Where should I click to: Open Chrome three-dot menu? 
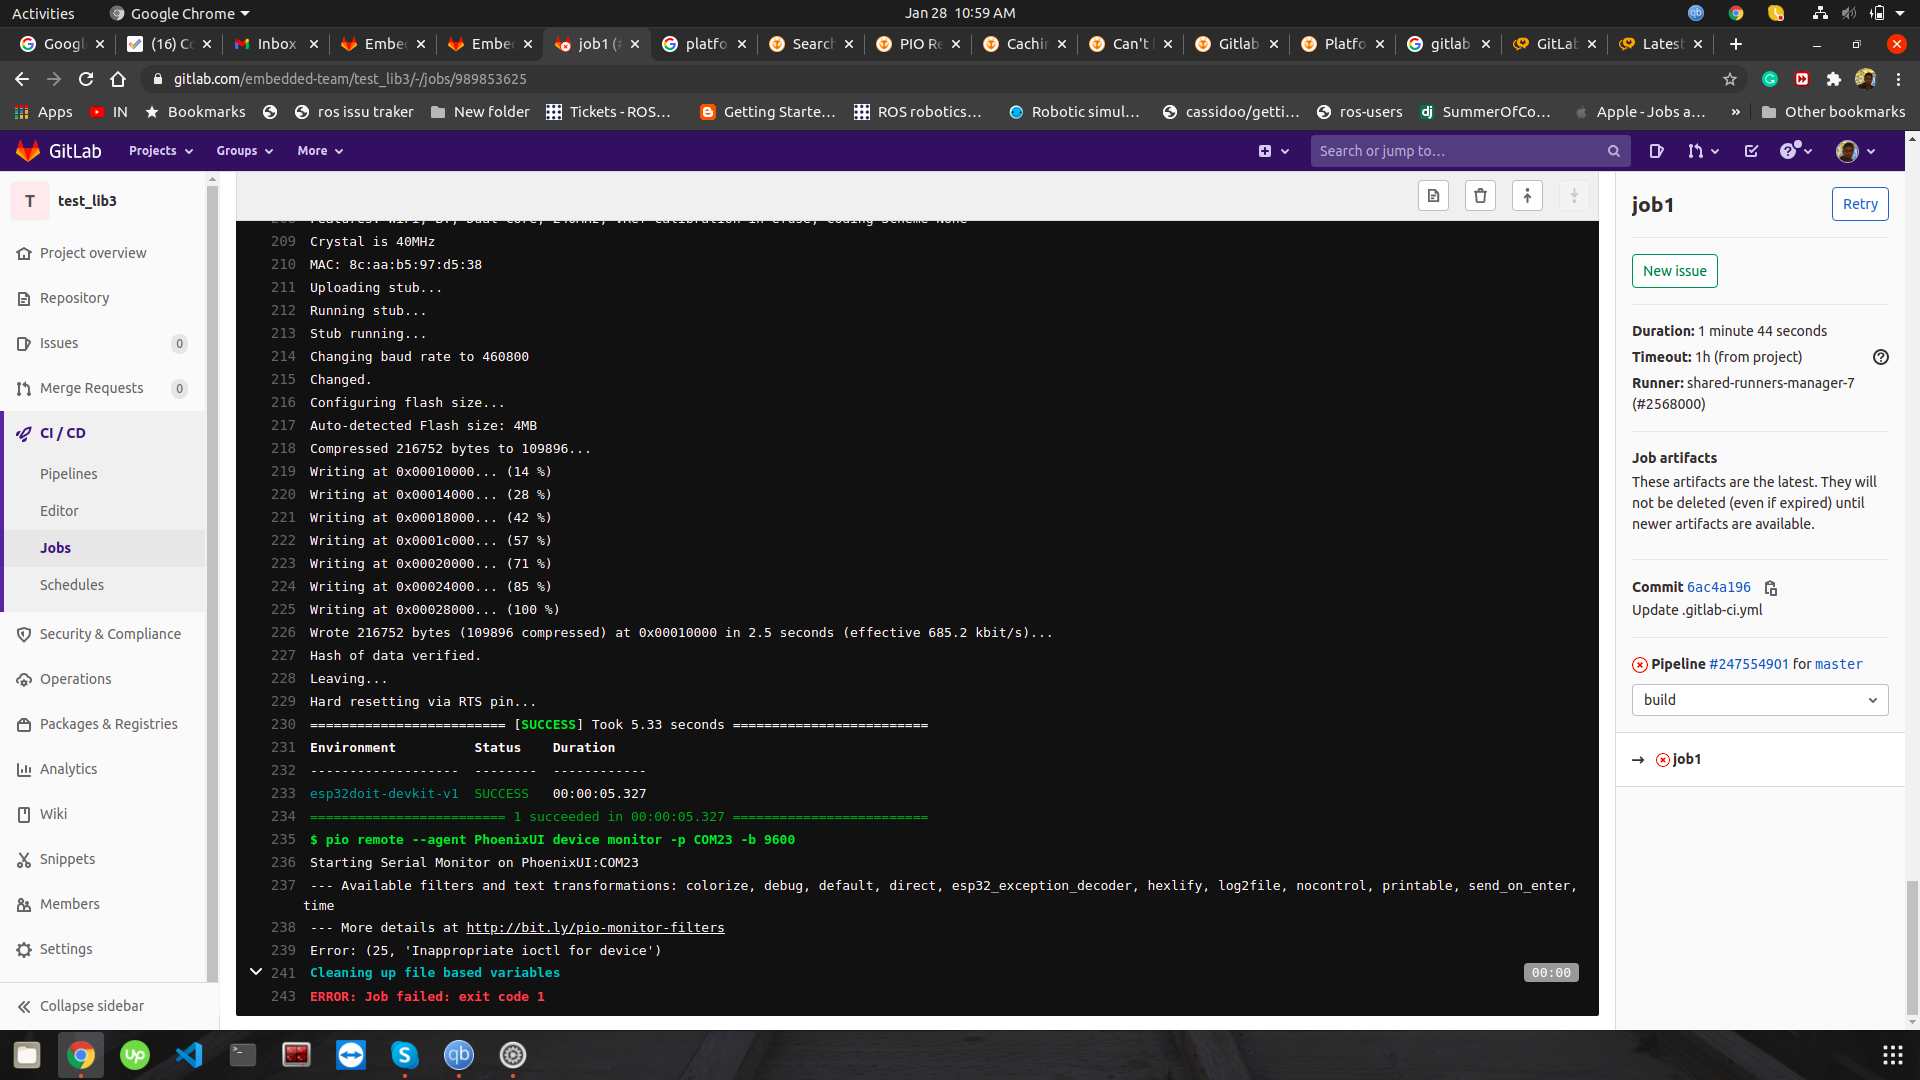(x=1898, y=79)
